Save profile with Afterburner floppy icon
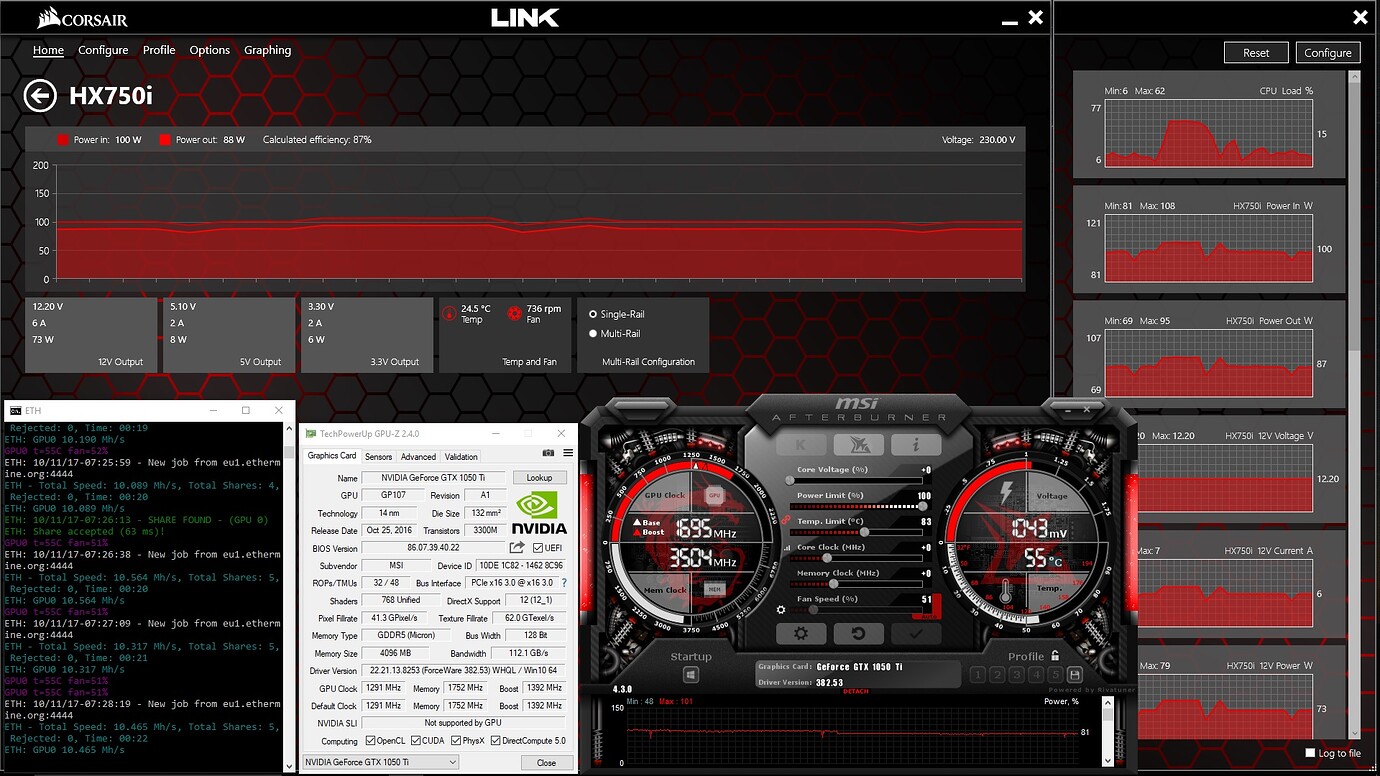1380x776 pixels. click(1074, 676)
